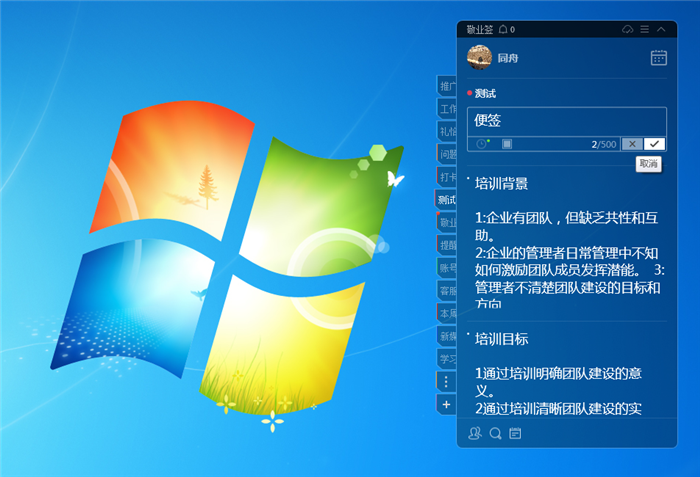The image size is (700, 477).
Task: Click into the 便签 note text field
Action: pos(567,121)
